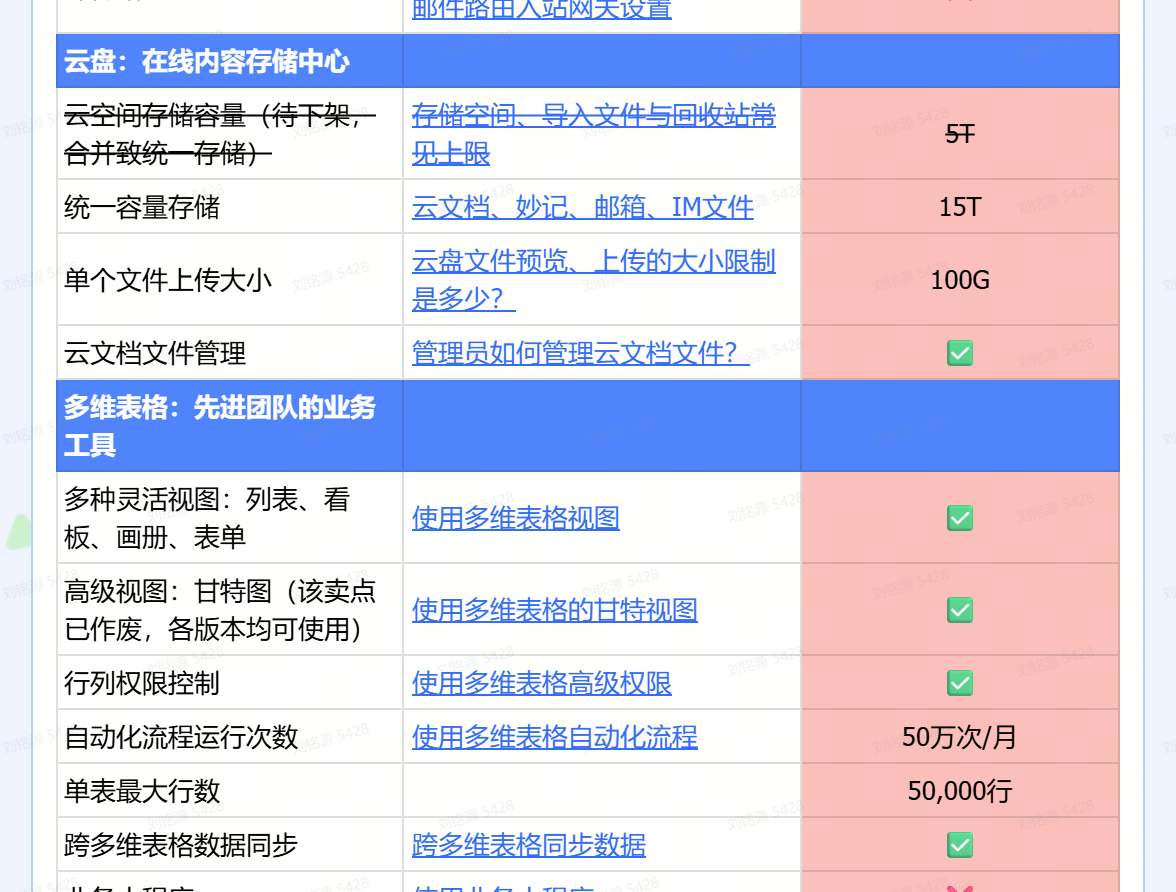The width and height of the screenshot is (1176, 892).
Task: Click the green check icon for 云文档文件管理
Action: click(x=960, y=353)
